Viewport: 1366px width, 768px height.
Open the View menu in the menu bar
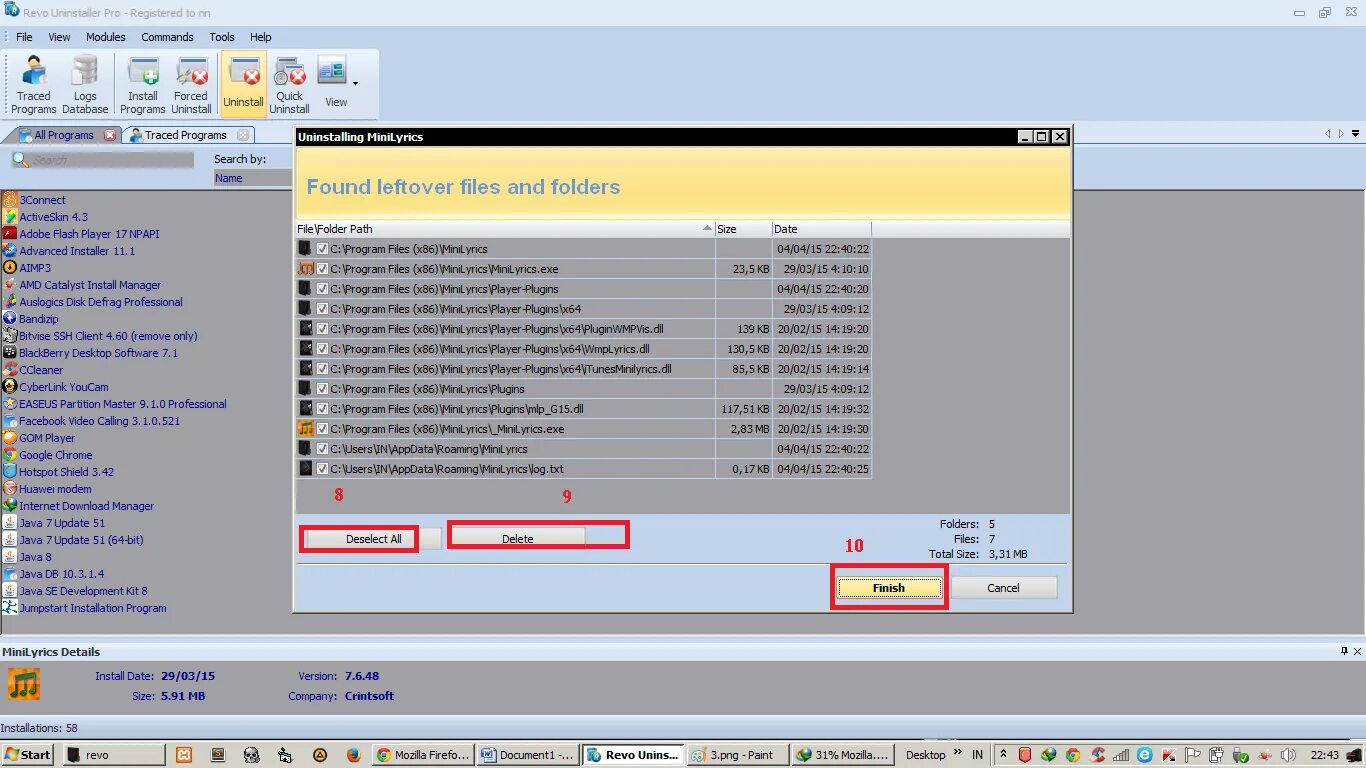60,37
